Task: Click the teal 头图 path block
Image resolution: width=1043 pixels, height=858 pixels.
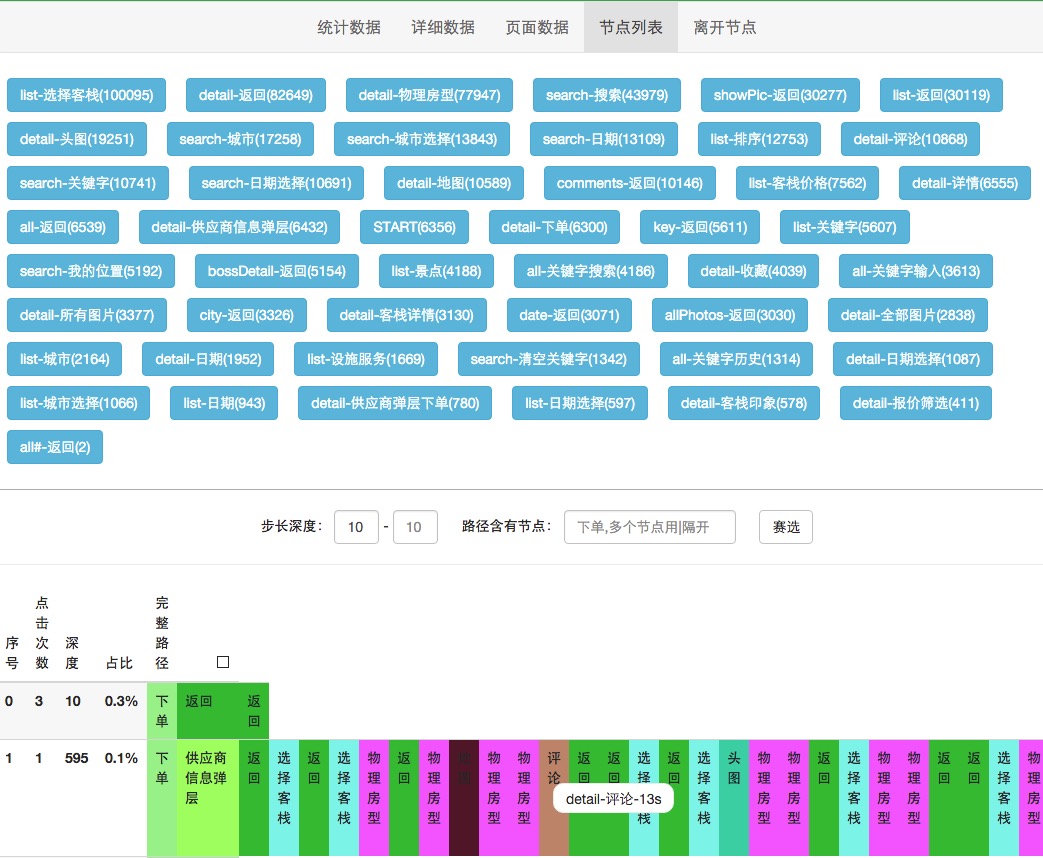Action: (734, 797)
